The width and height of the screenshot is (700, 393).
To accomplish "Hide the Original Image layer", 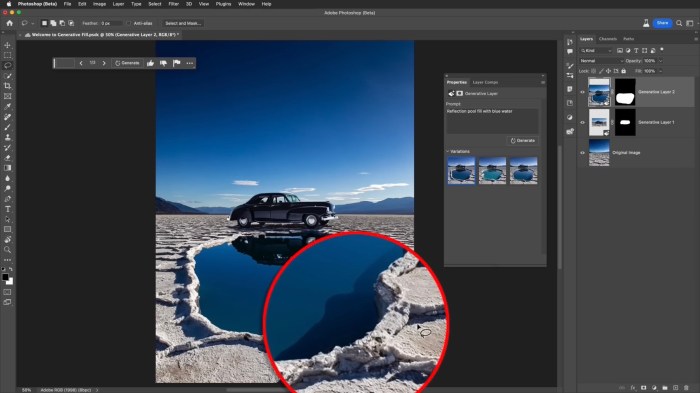I will (x=582, y=153).
